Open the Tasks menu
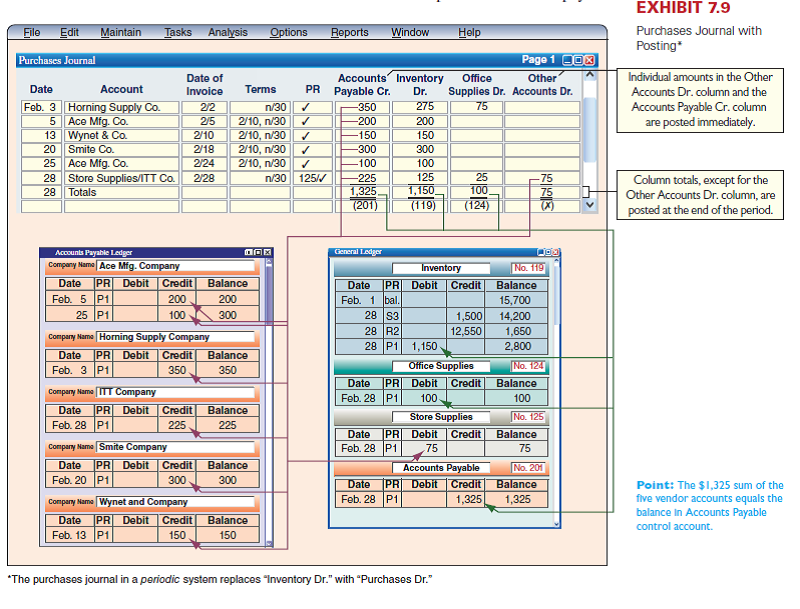800x609 pixels. pyautogui.click(x=177, y=32)
